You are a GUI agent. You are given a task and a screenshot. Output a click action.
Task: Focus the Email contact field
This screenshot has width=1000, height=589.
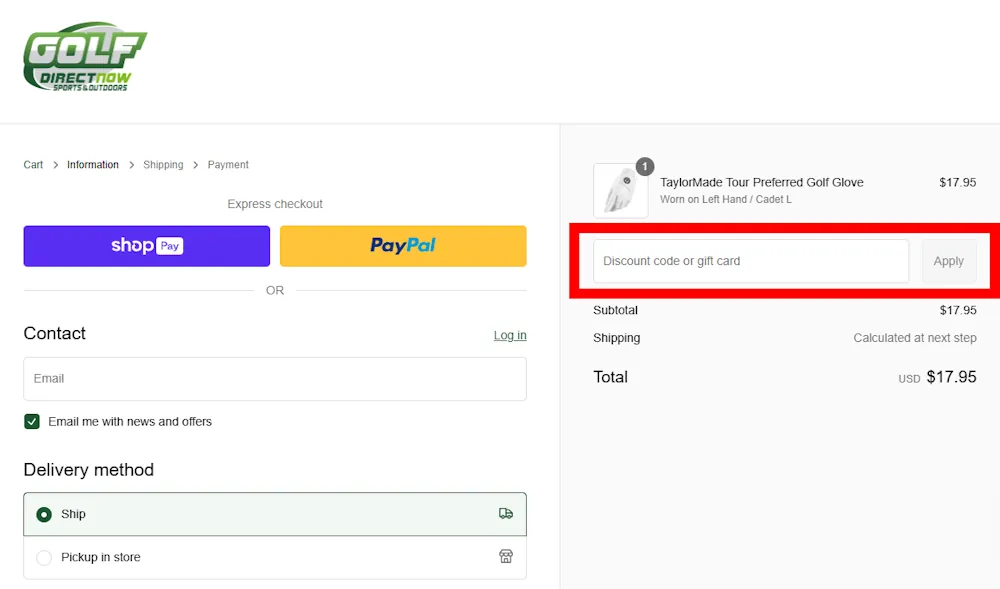(275, 379)
